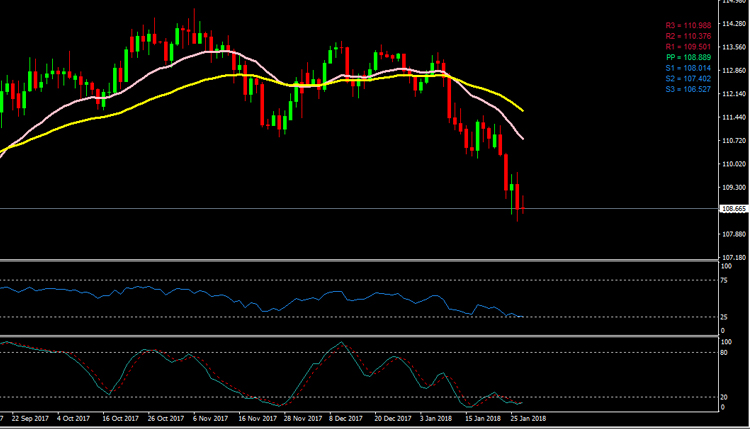Select the 113.560 price axis value
Screen dimensions: 750x430
tap(734, 47)
